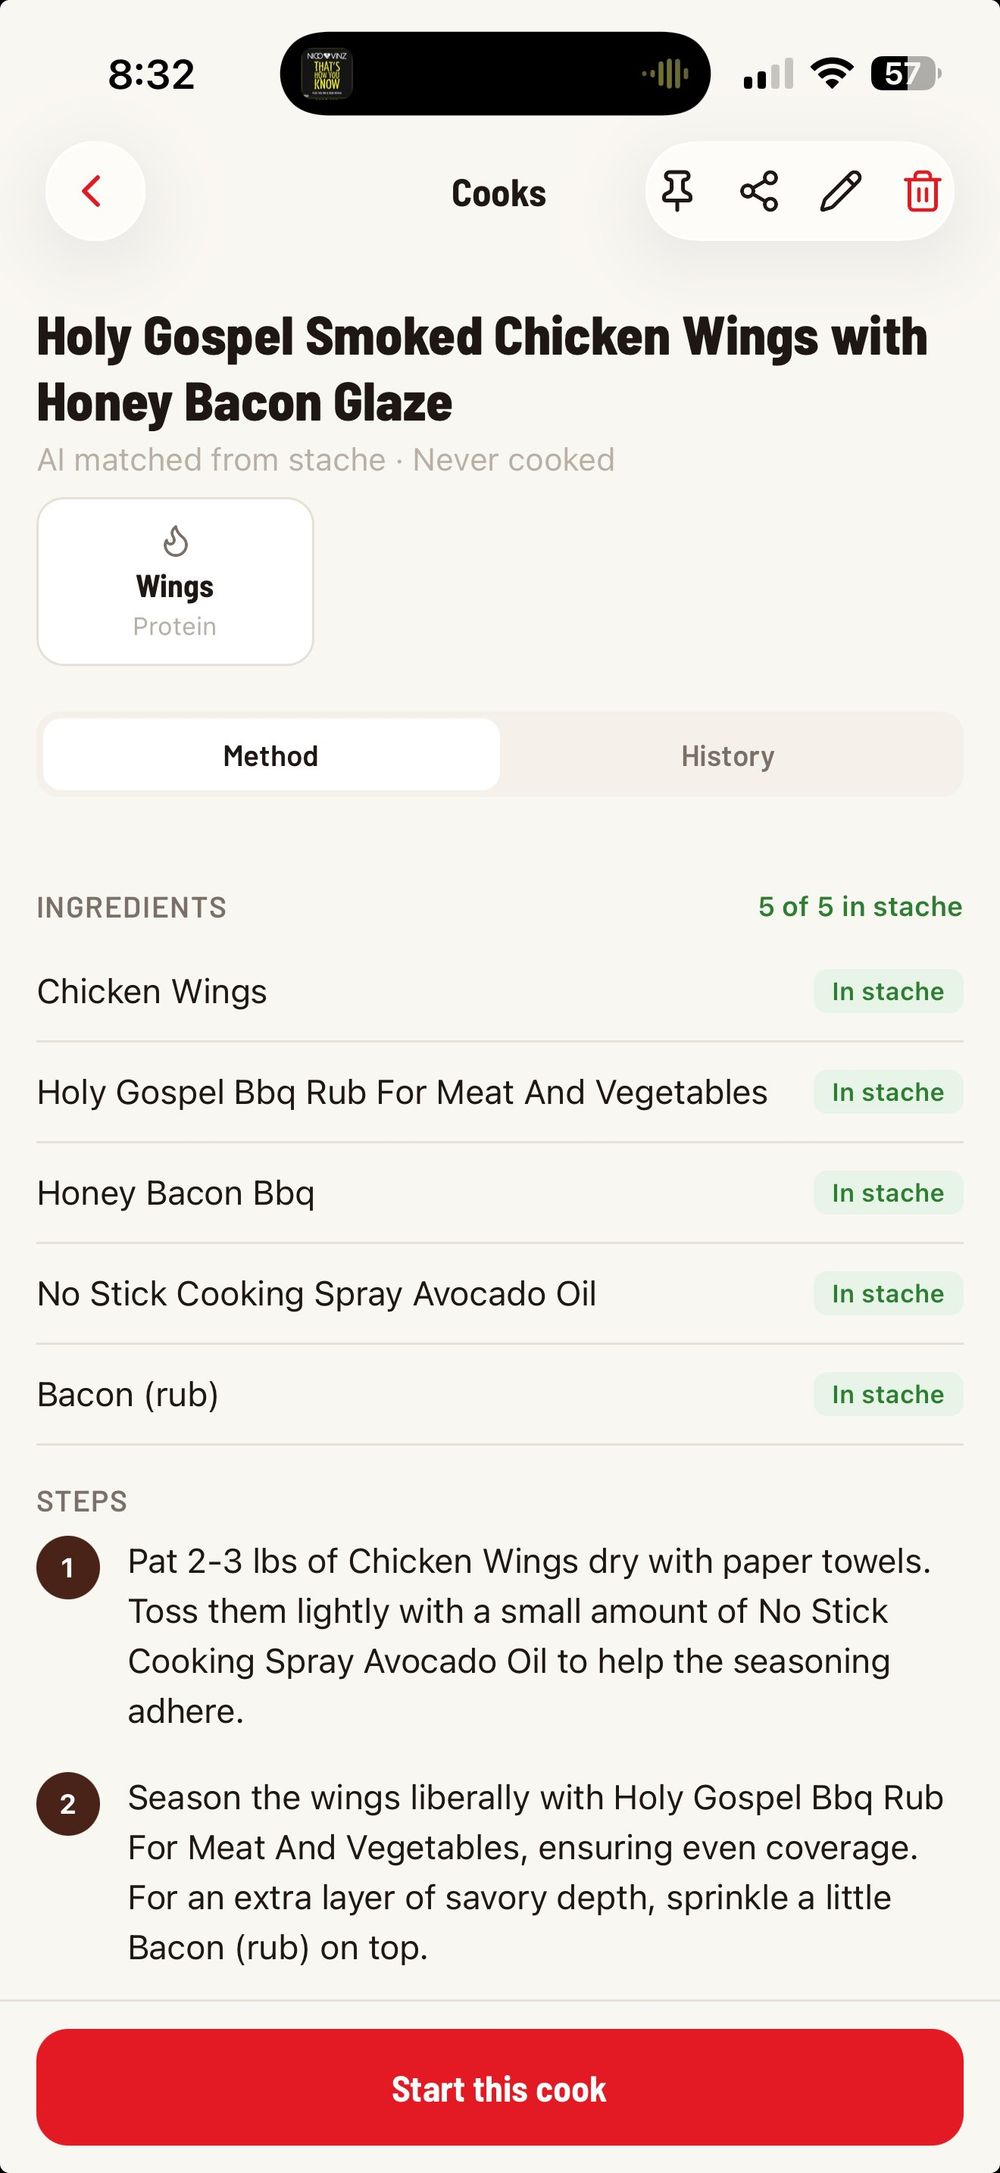Delete this cook with the trash icon

[x=922, y=191]
